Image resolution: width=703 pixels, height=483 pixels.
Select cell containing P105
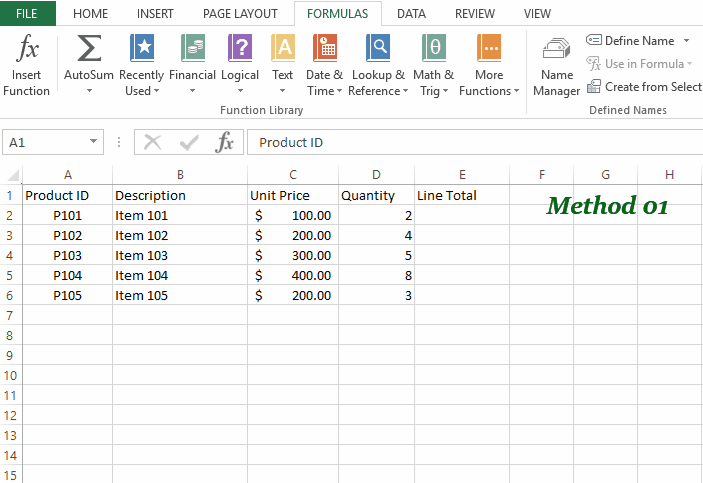point(68,296)
